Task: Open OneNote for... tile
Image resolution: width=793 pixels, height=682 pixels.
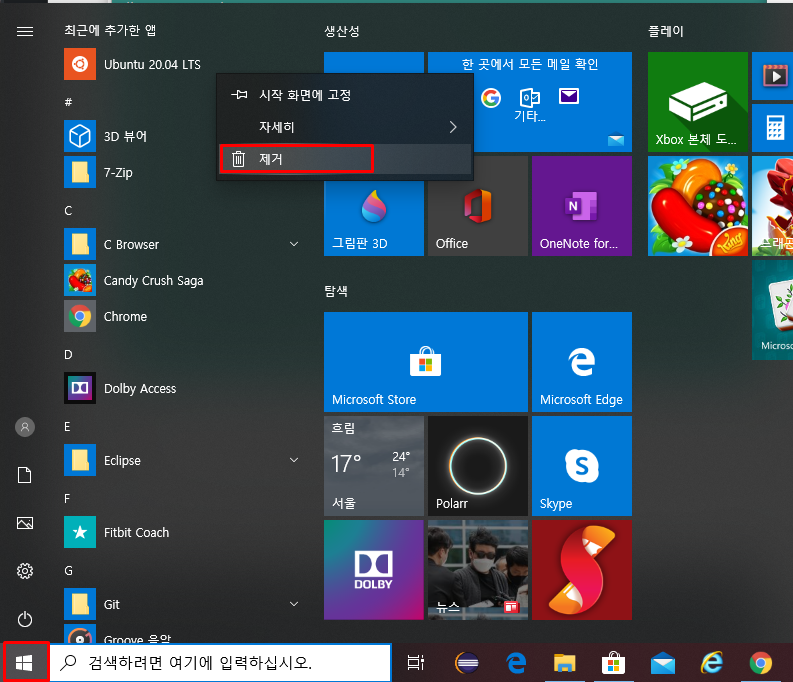Action: click(x=582, y=206)
